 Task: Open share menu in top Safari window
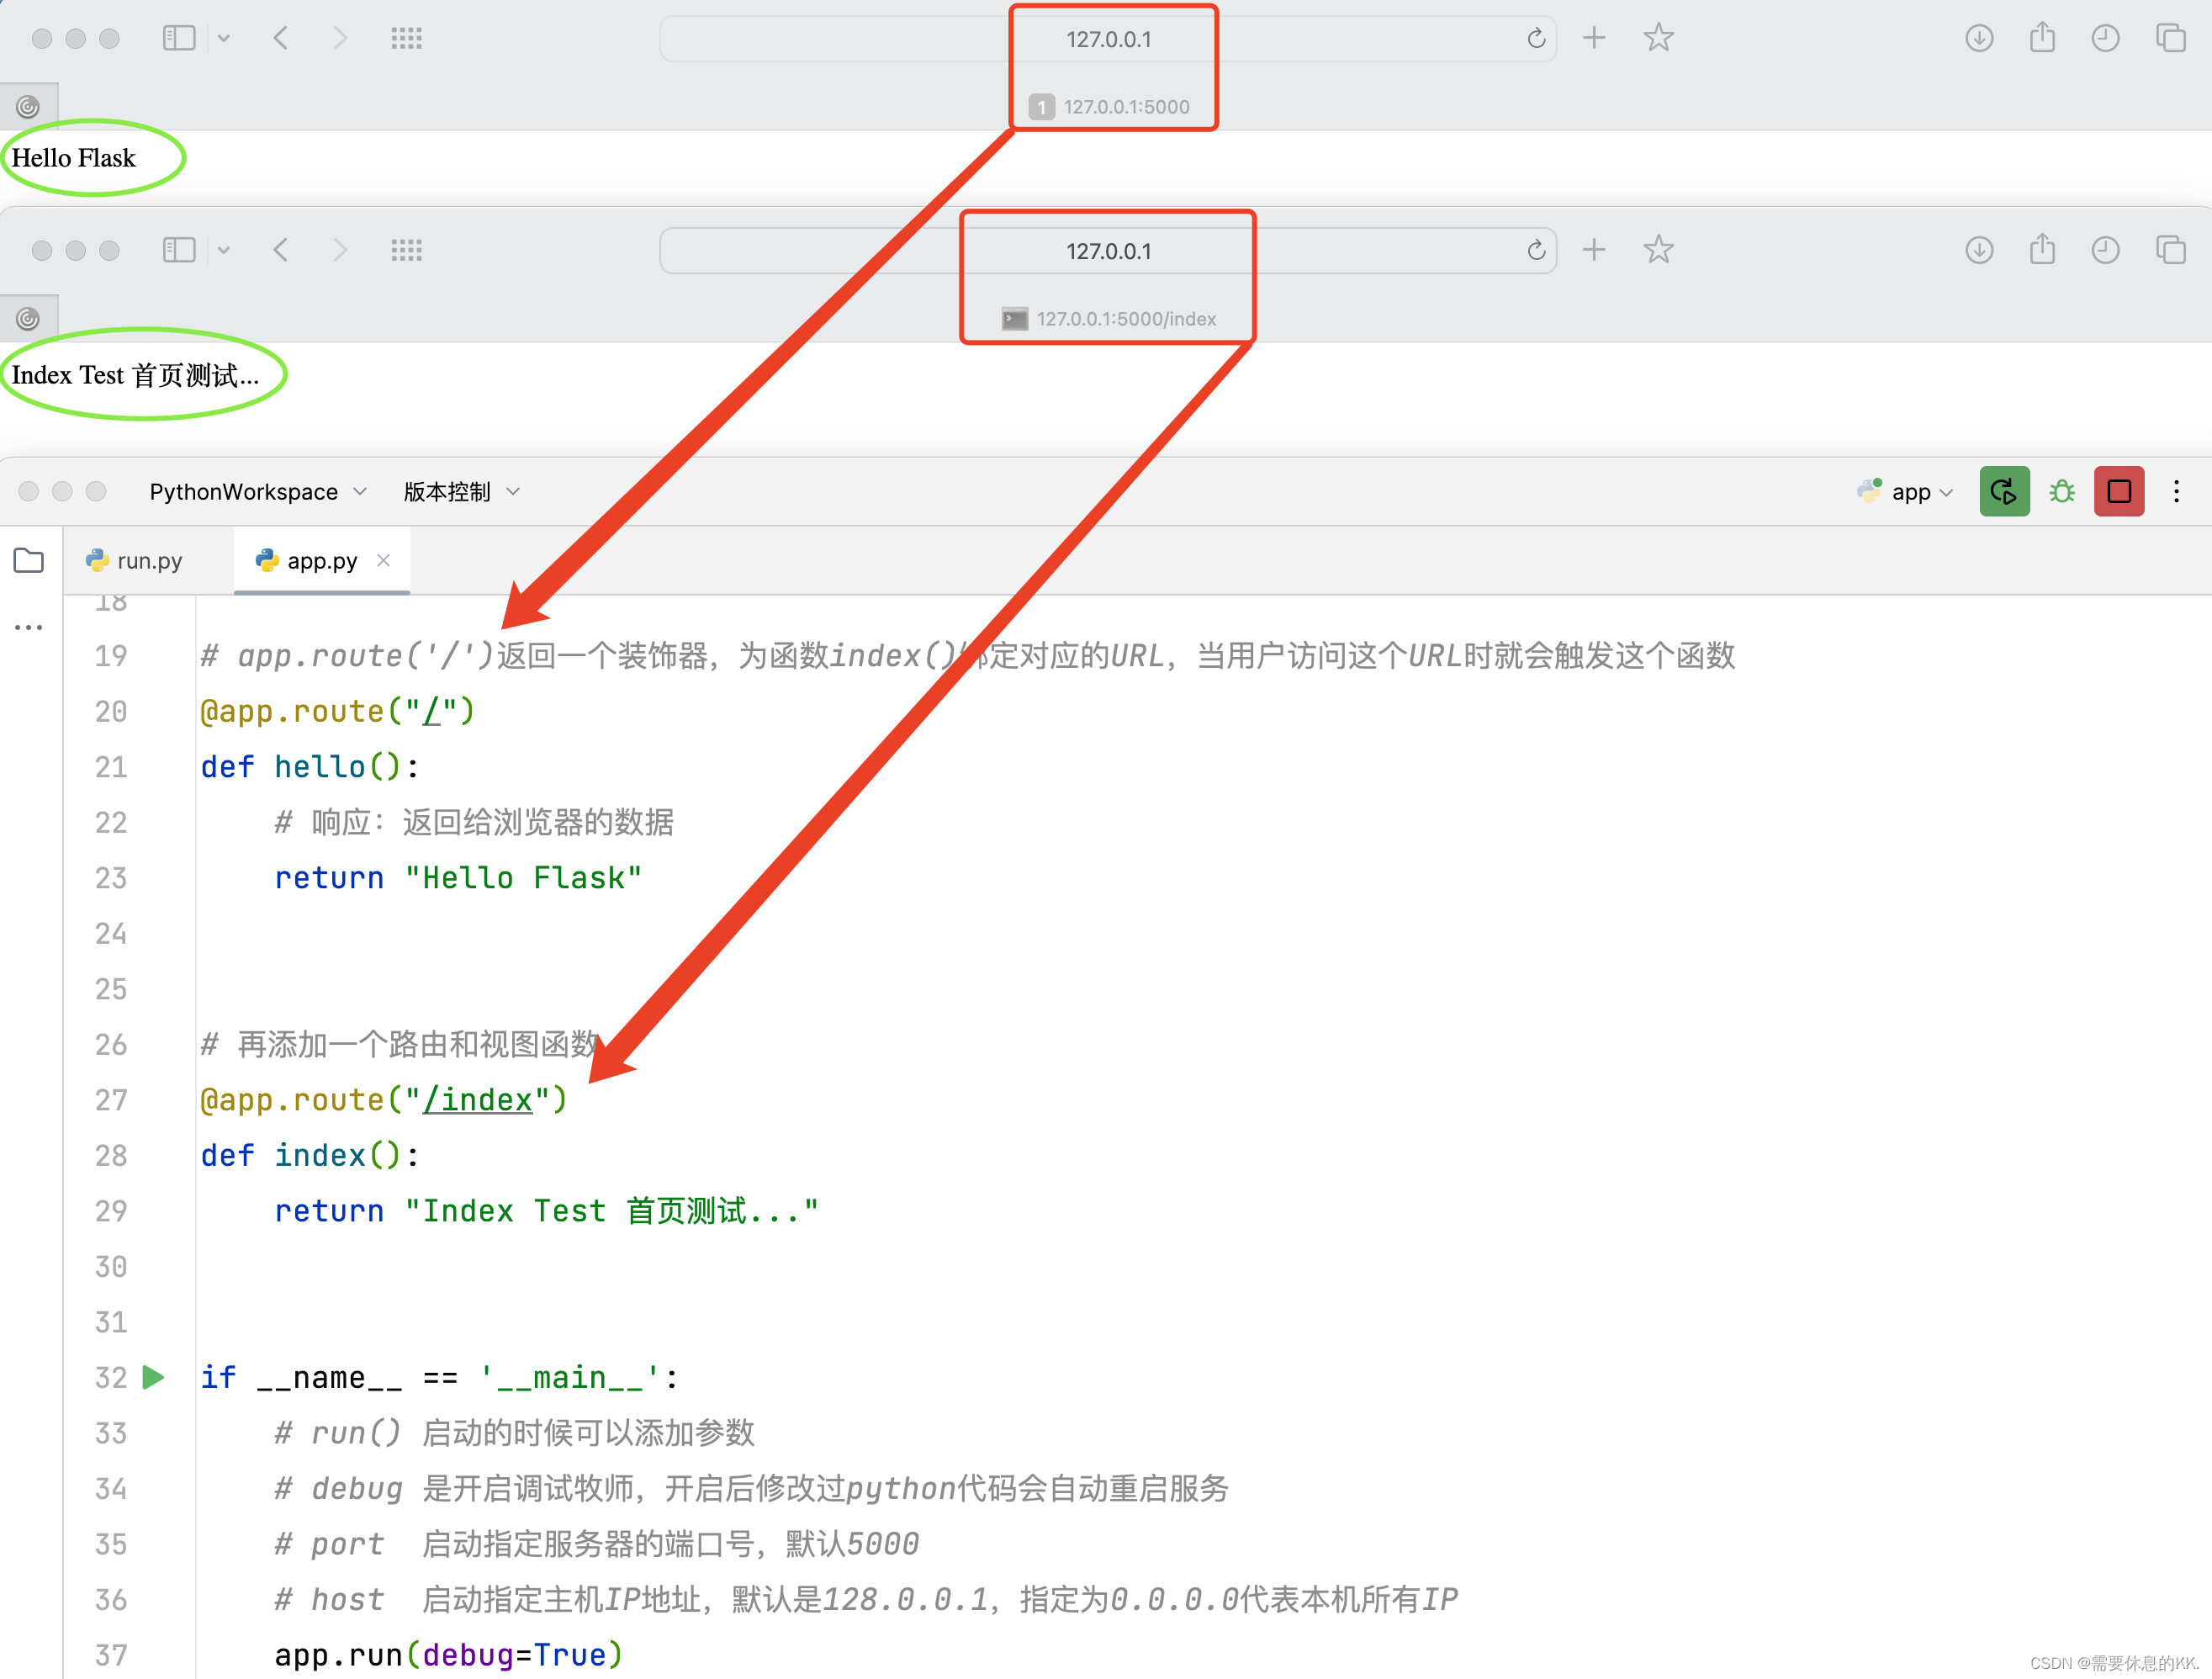point(2042,38)
